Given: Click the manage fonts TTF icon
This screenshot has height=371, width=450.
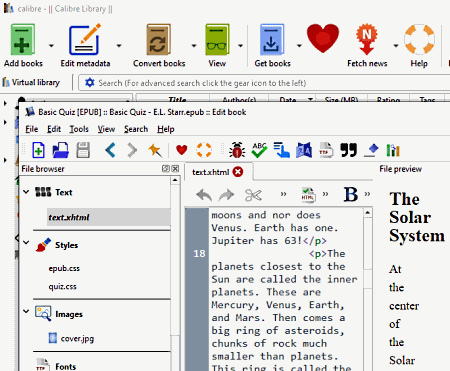Looking at the screenshot, I should 326,150.
